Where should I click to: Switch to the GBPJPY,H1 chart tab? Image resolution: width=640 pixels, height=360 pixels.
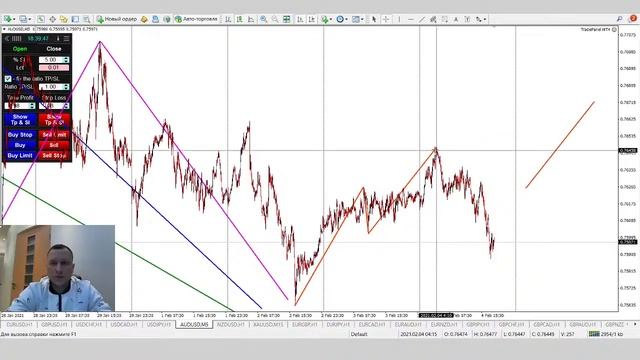478,324
